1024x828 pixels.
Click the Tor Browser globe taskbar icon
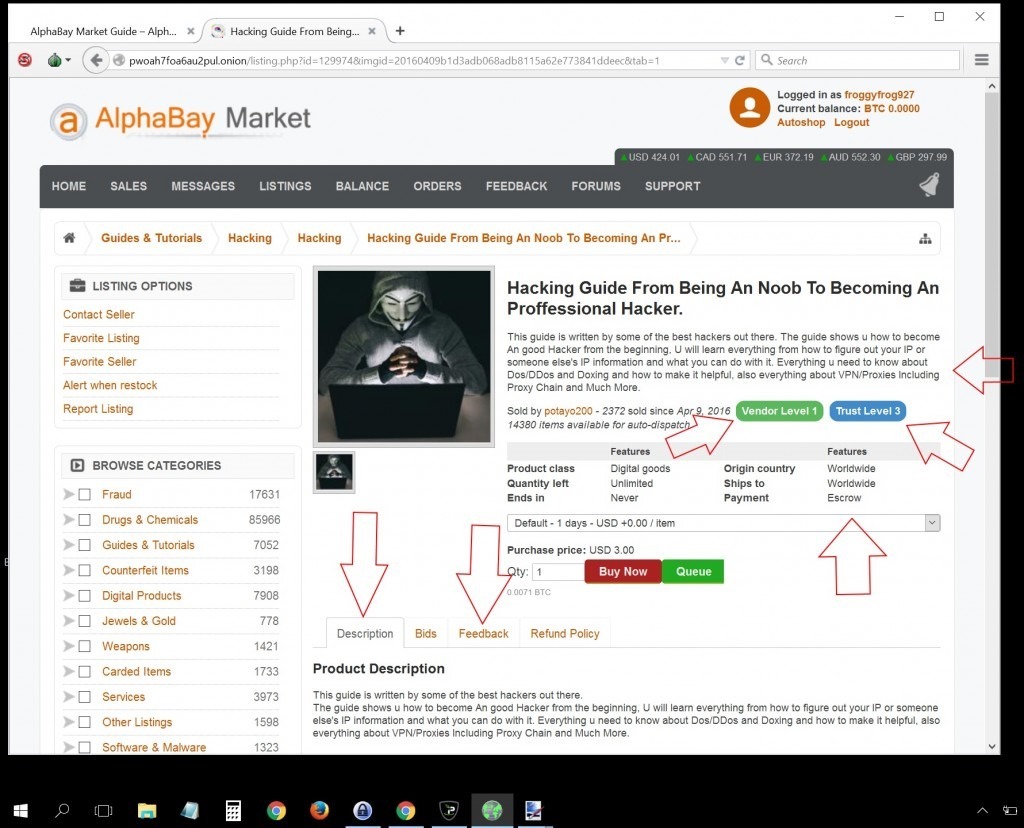[x=492, y=811]
